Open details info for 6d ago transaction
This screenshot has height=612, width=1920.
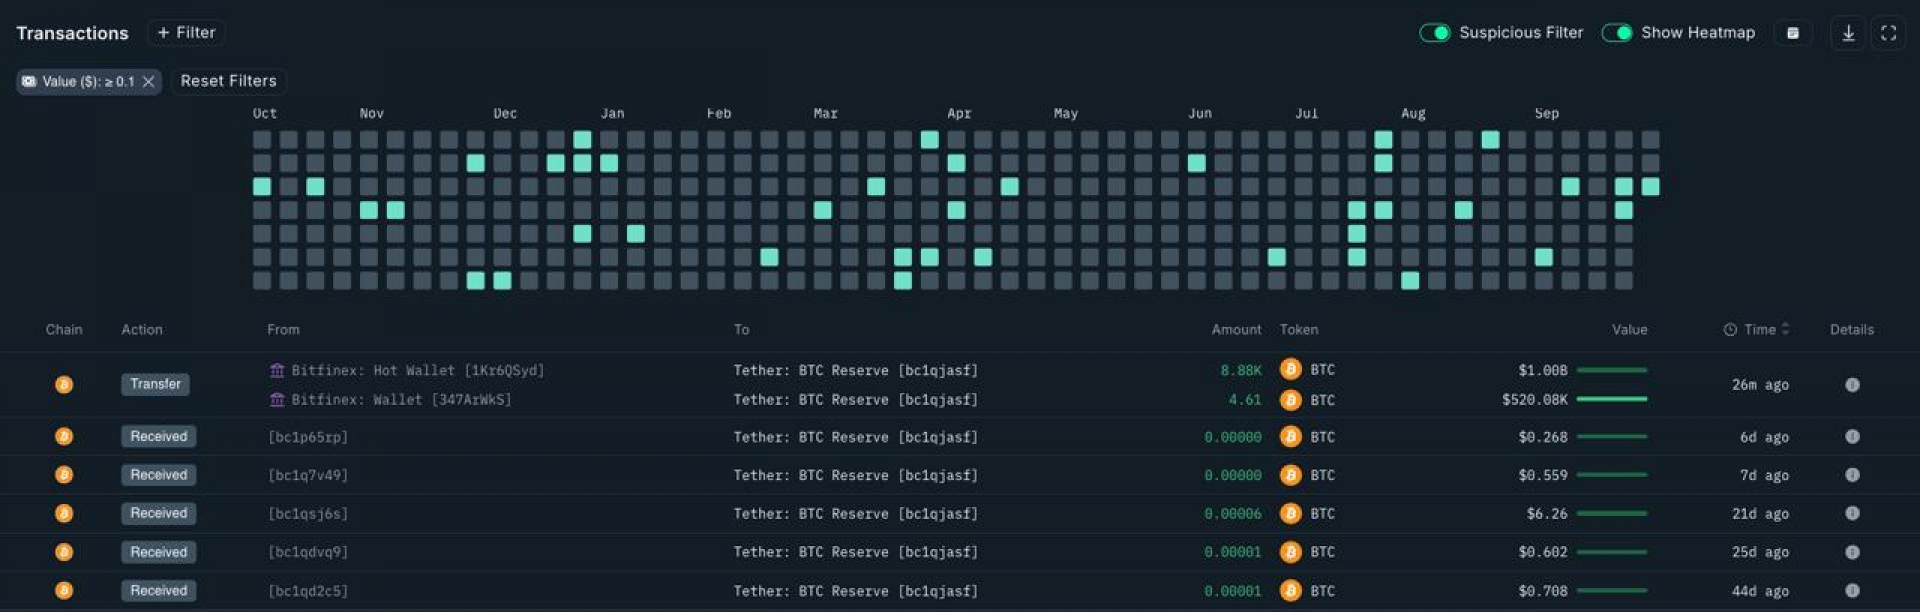coord(1852,437)
